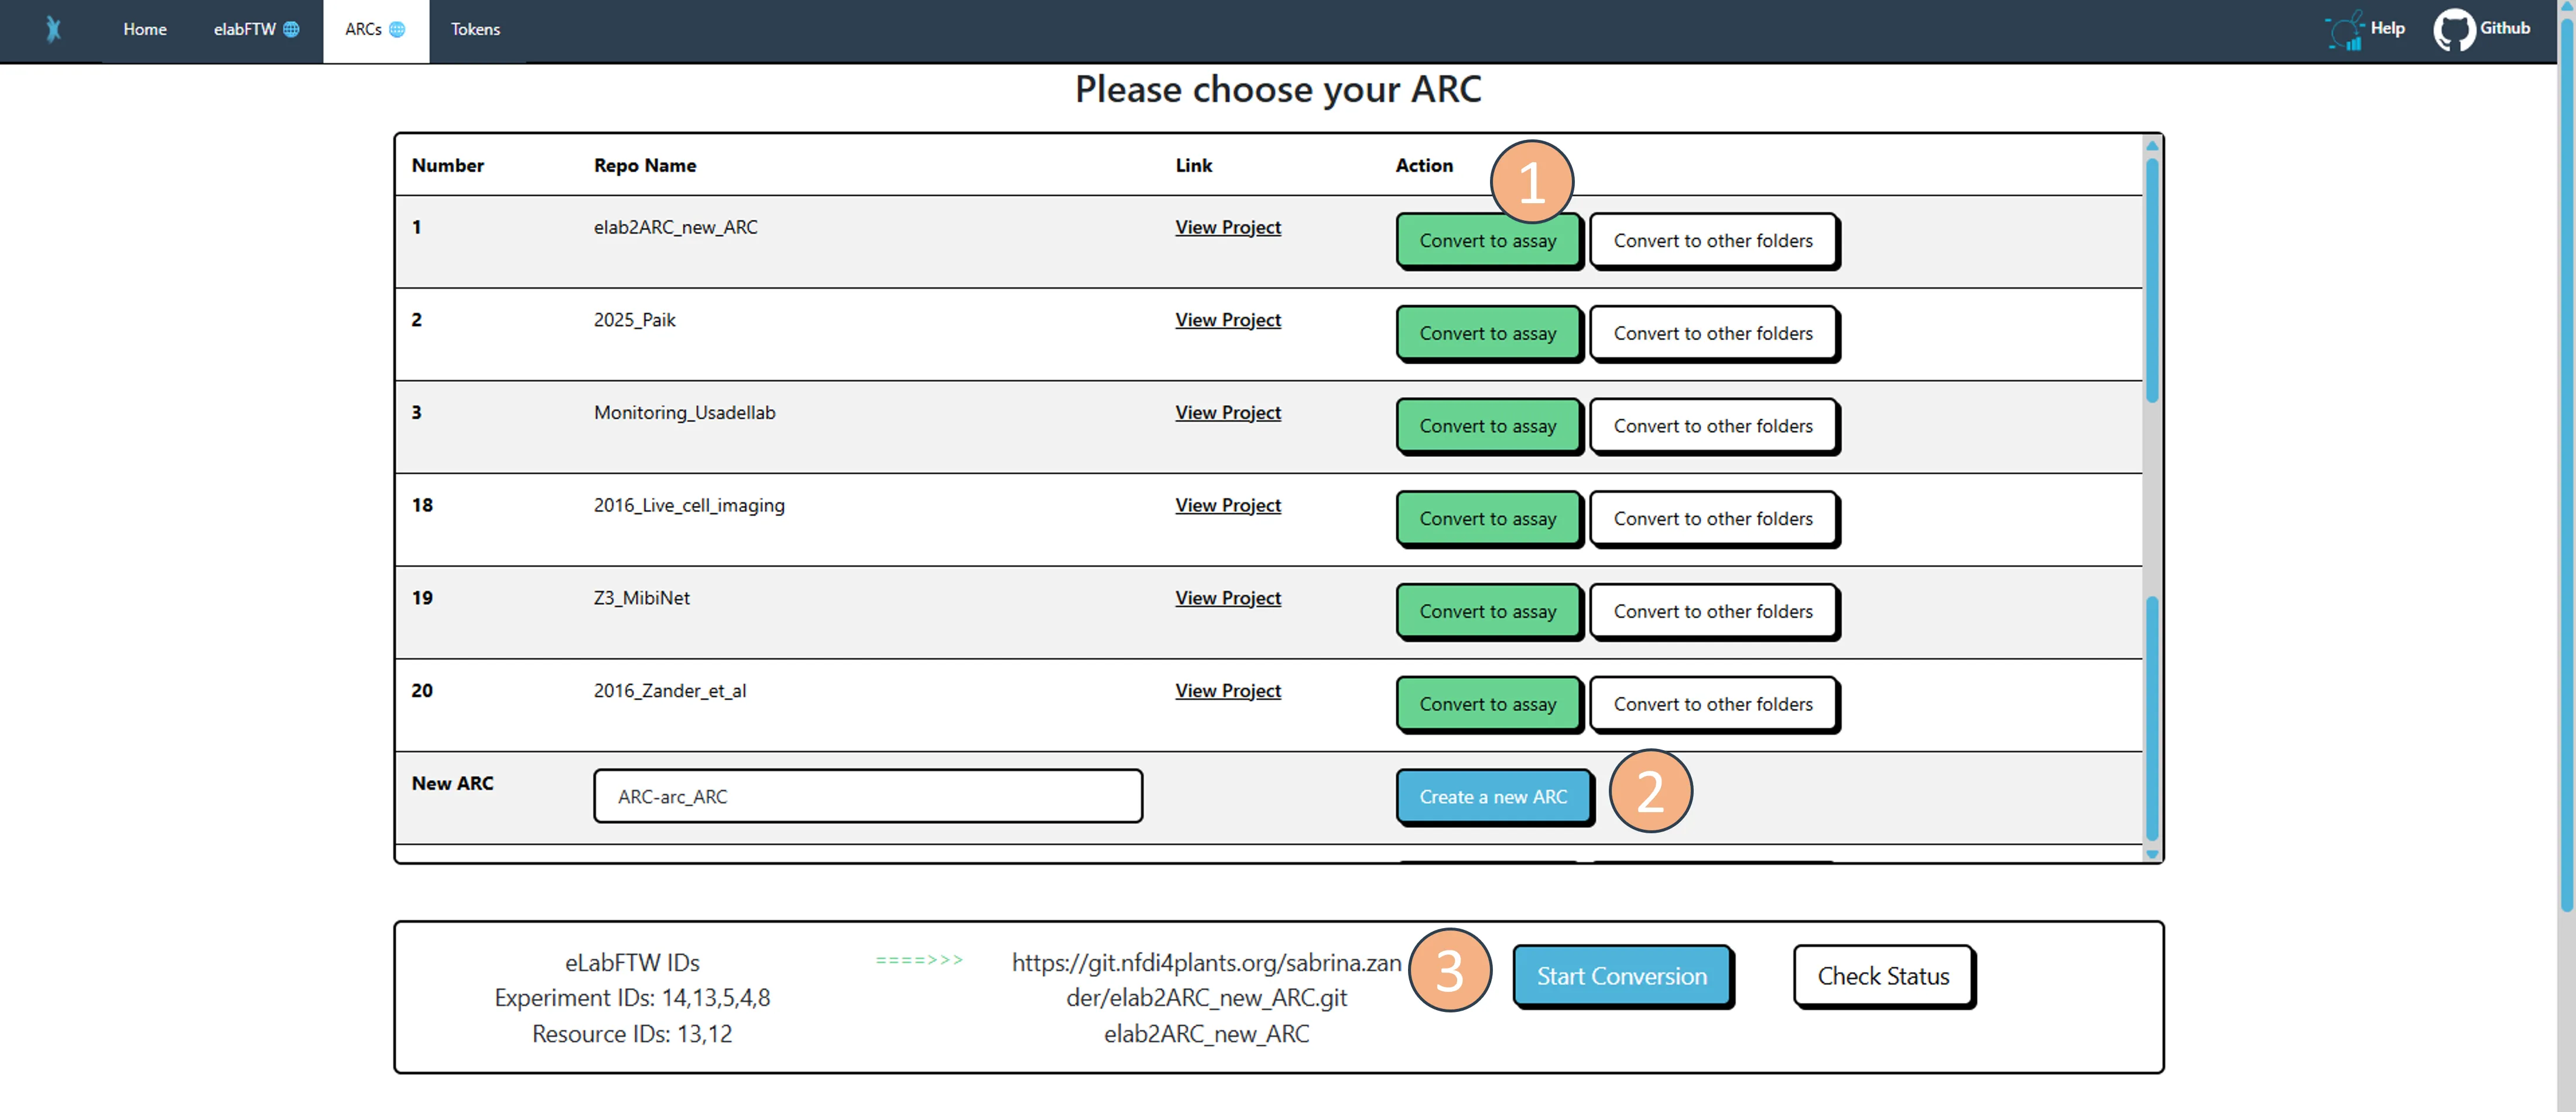Convert 2016_Zander_et_al to assay
Image resolution: width=2576 pixels, height=1112 pixels.
[1487, 704]
